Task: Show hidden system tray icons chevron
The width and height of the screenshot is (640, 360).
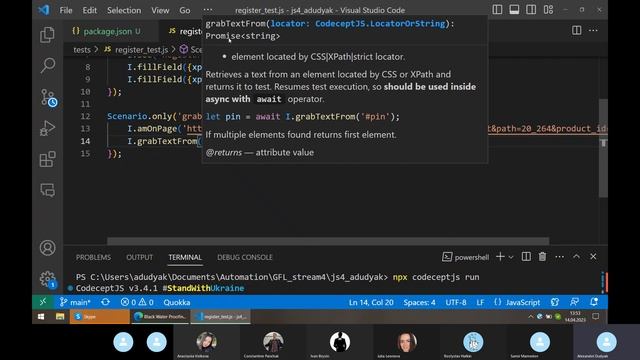Action: (531, 317)
